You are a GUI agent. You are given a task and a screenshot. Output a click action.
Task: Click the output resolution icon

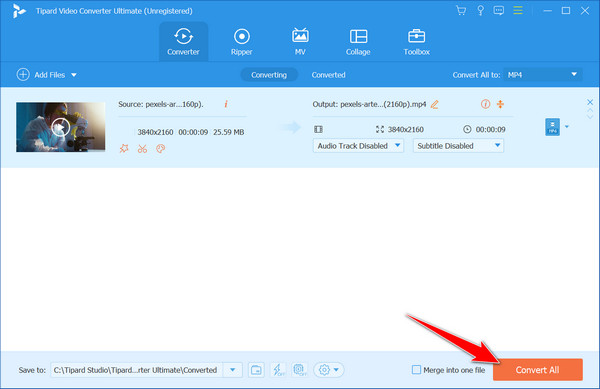click(380, 129)
